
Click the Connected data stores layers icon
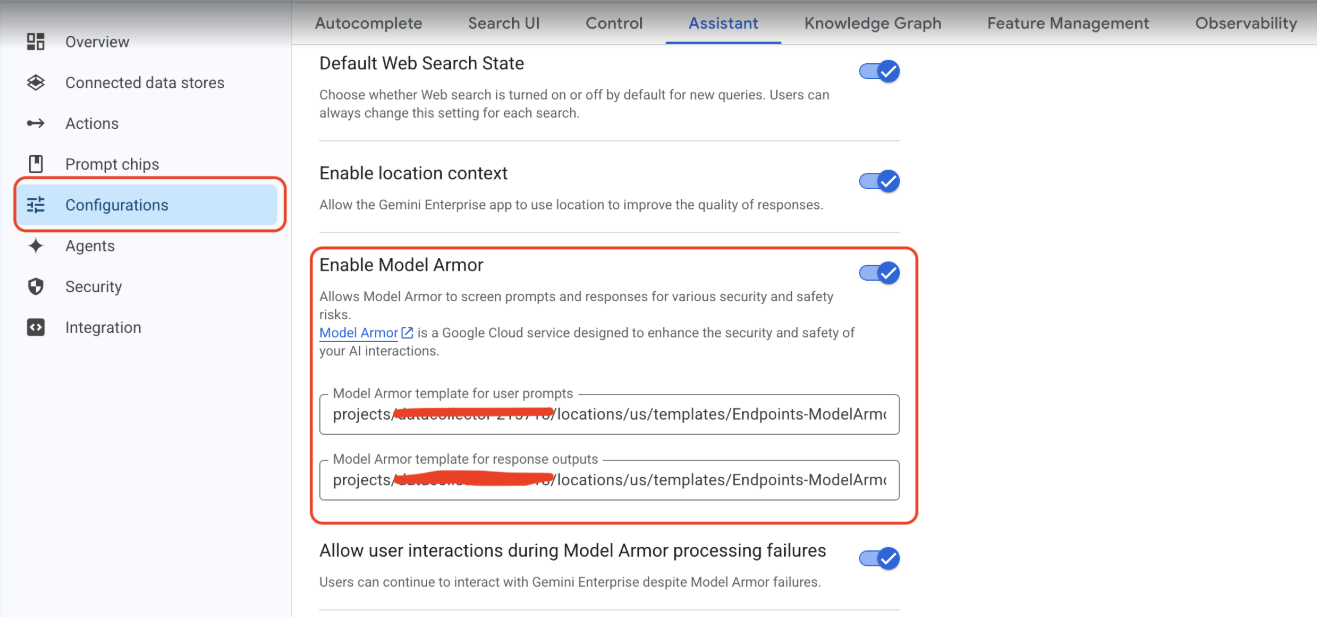(x=36, y=83)
